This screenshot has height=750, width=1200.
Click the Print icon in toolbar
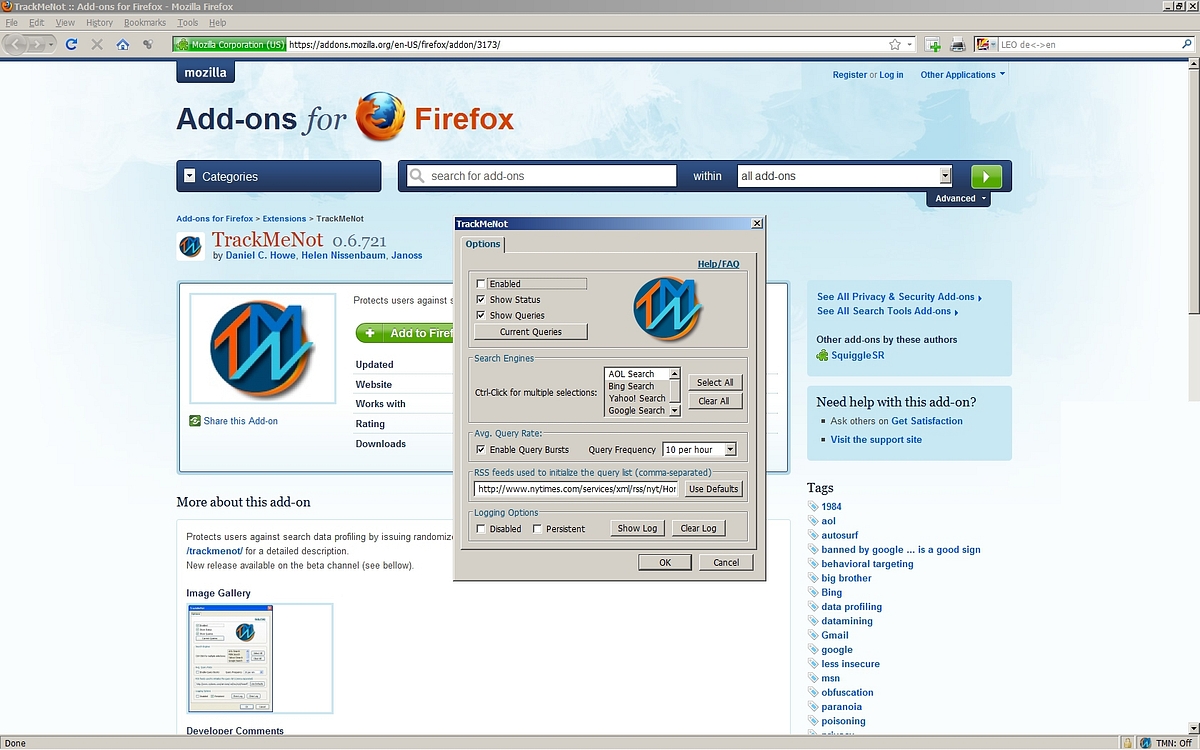point(957,44)
